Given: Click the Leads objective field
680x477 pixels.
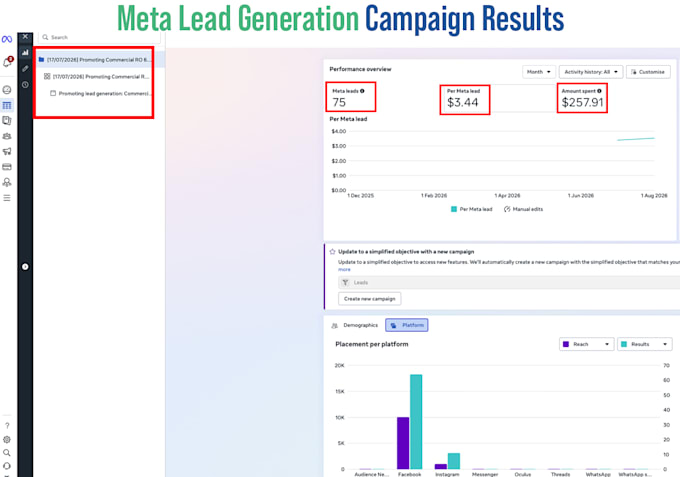Looking at the screenshot, I should point(508,283).
